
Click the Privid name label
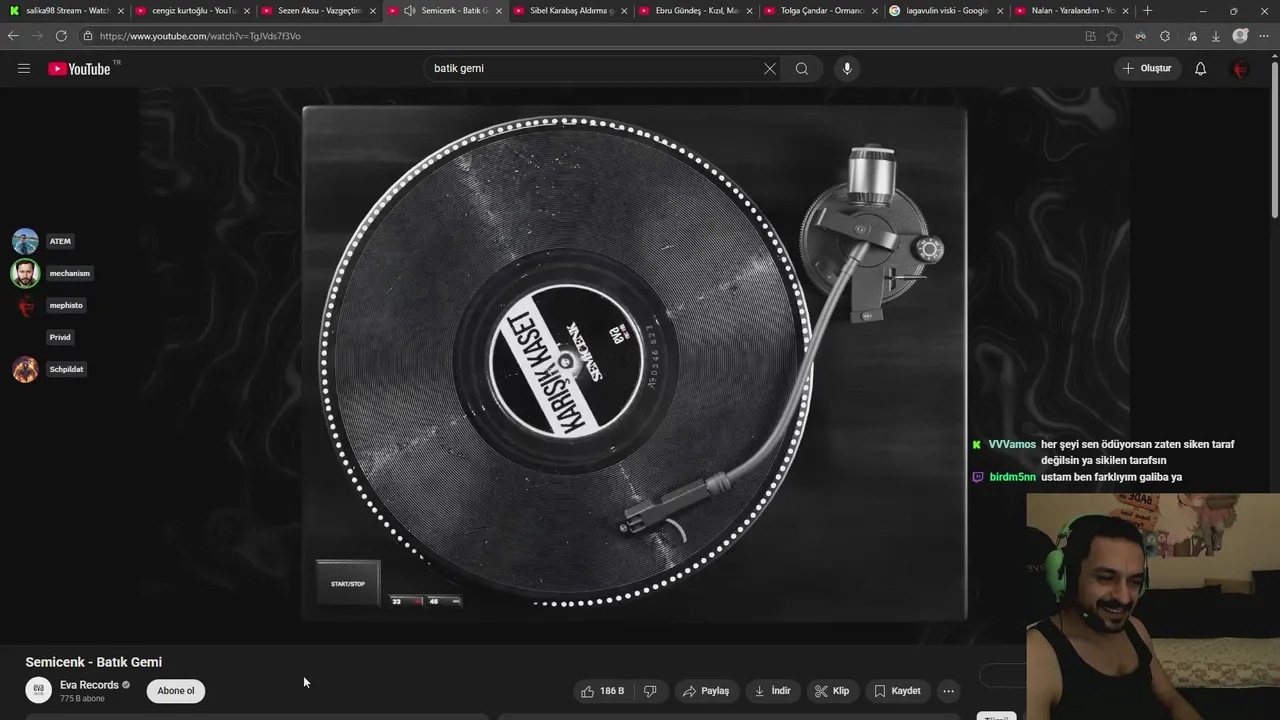pyautogui.click(x=60, y=337)
